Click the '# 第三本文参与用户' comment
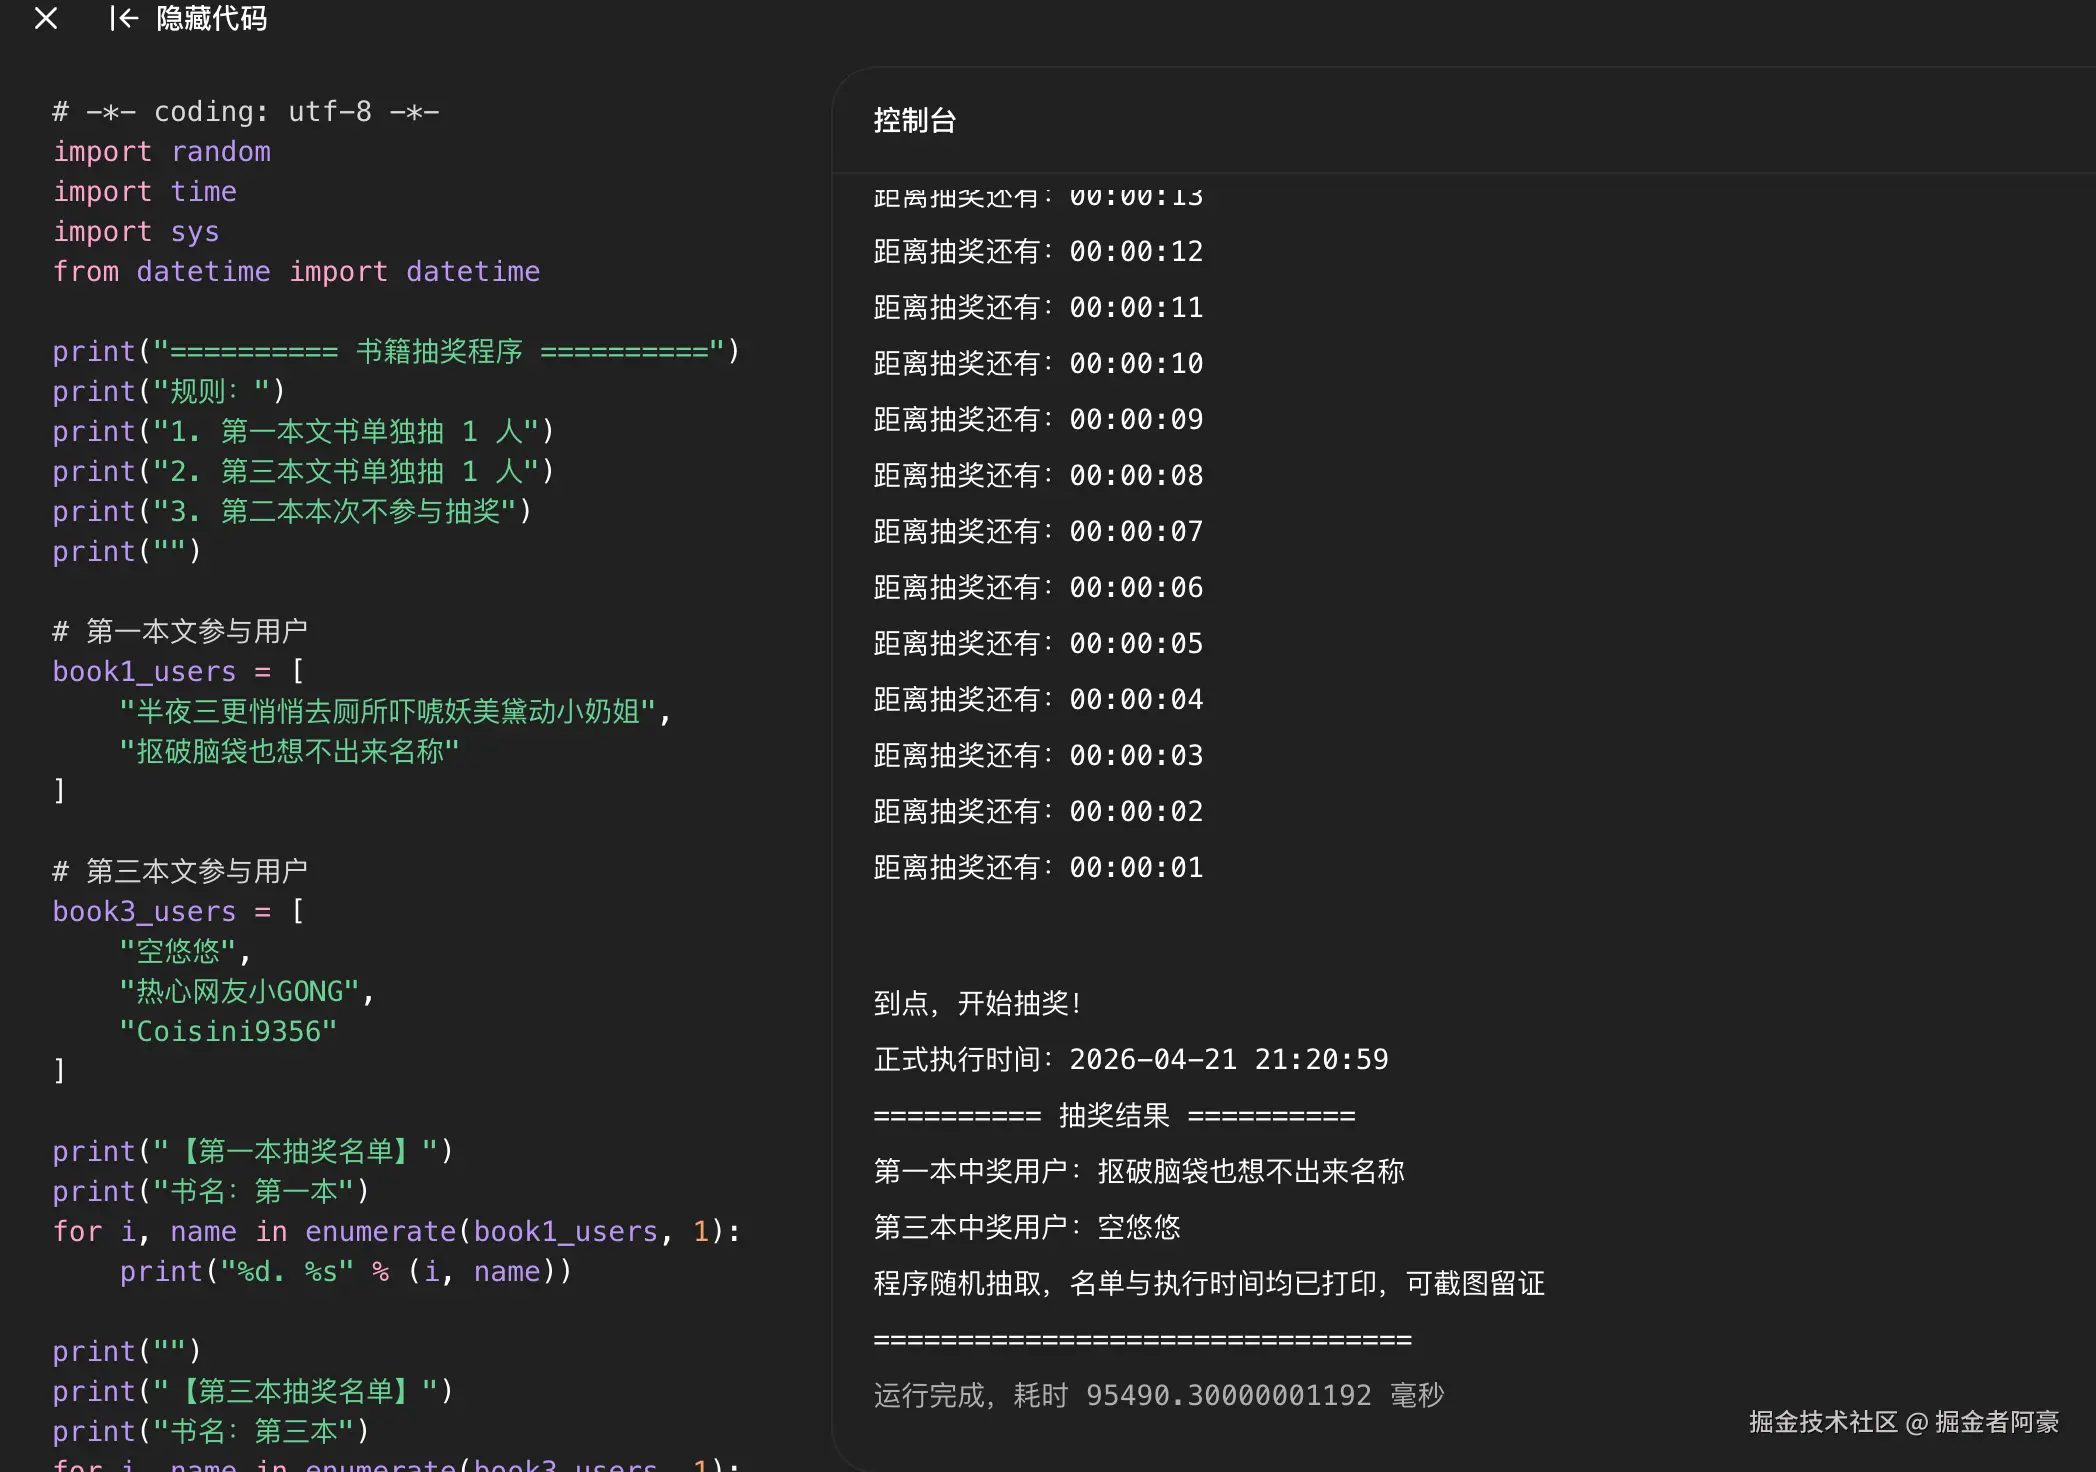2096x1472 pixels. (x=180, y=872)
